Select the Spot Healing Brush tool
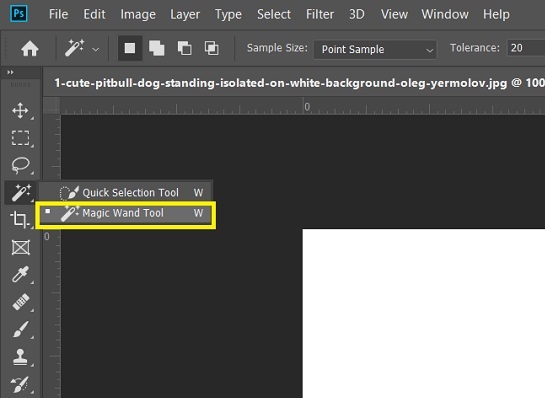The width and height of the screenshot is (545, 398). pyautogui.click(x=21, y=302)
